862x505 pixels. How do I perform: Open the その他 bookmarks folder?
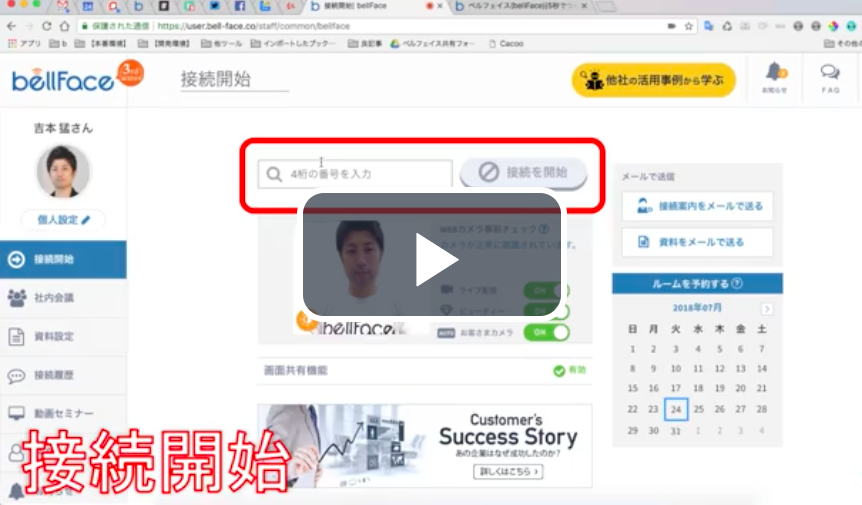843,43
